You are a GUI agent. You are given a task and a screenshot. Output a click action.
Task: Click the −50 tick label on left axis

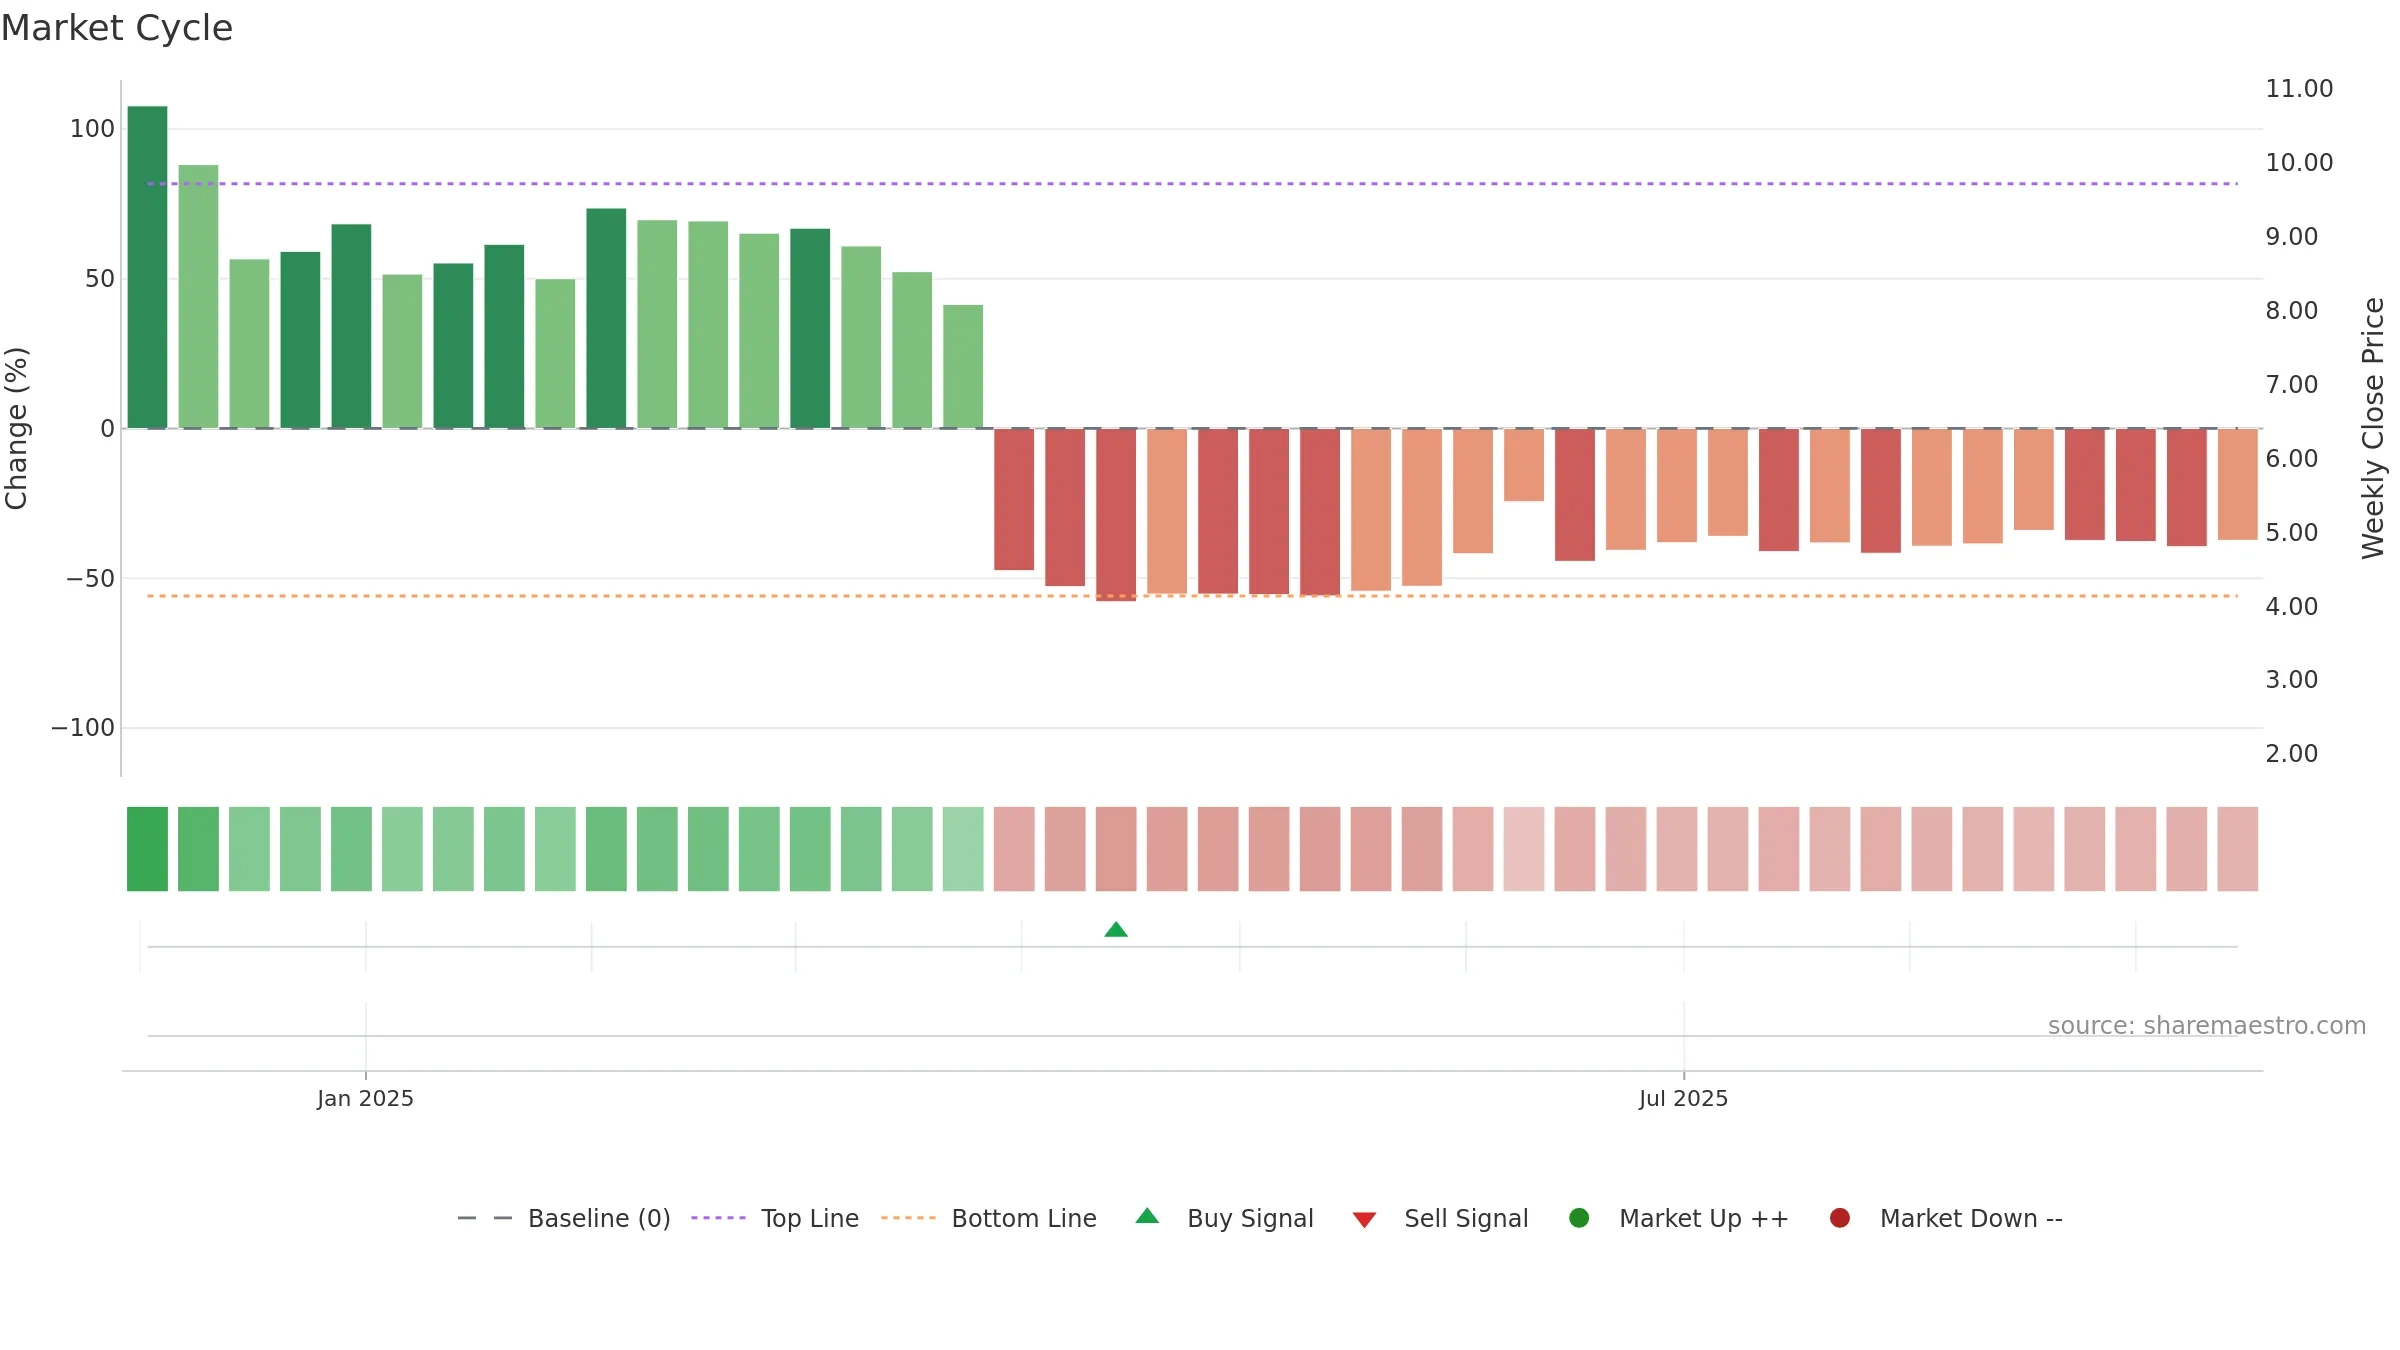point(91,579)
